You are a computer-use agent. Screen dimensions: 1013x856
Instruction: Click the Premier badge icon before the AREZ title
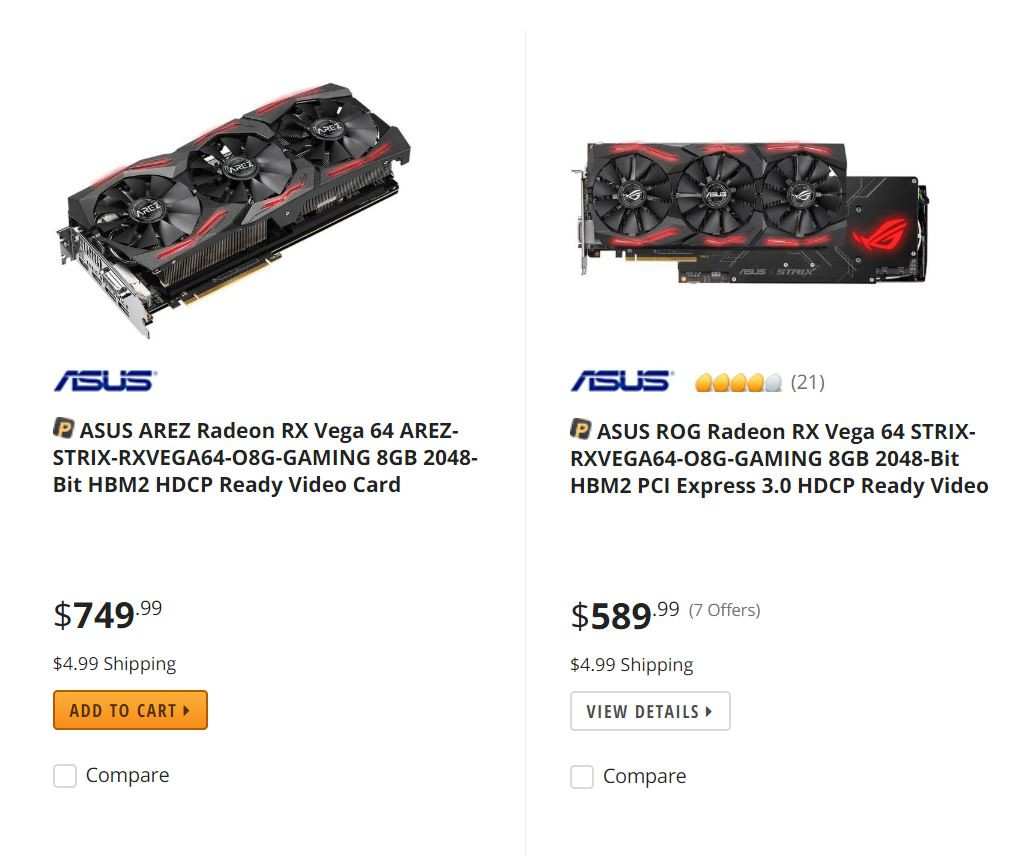click(64, 429)
